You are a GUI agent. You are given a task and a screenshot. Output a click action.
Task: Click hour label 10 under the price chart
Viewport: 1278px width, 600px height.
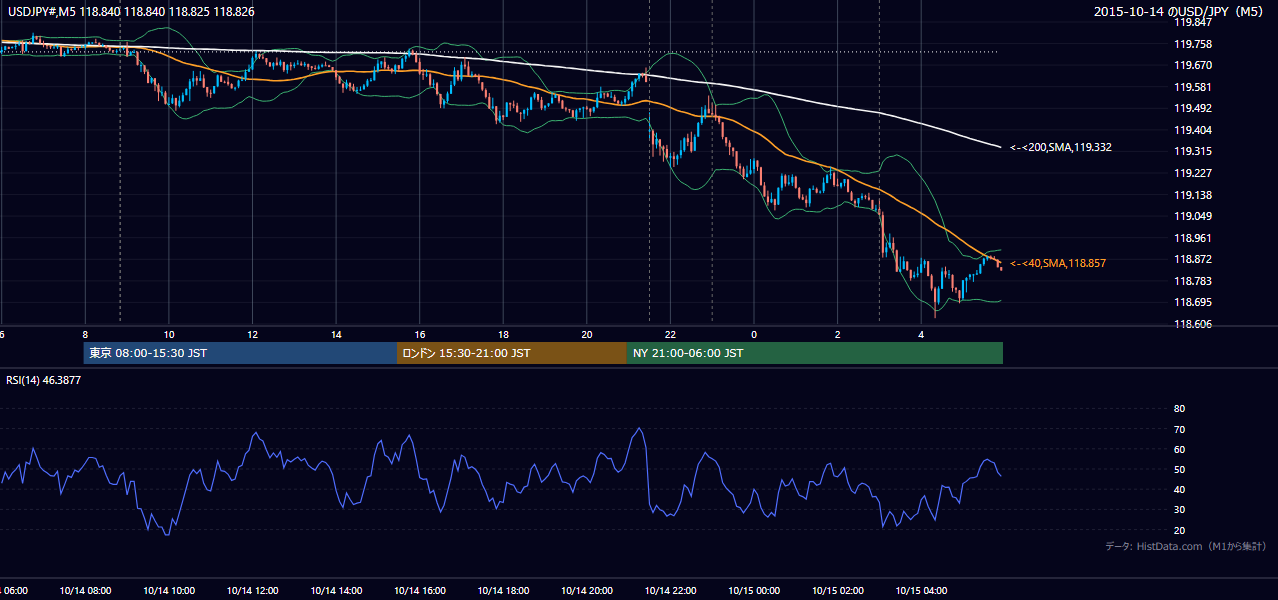click(x=169, y=335)
